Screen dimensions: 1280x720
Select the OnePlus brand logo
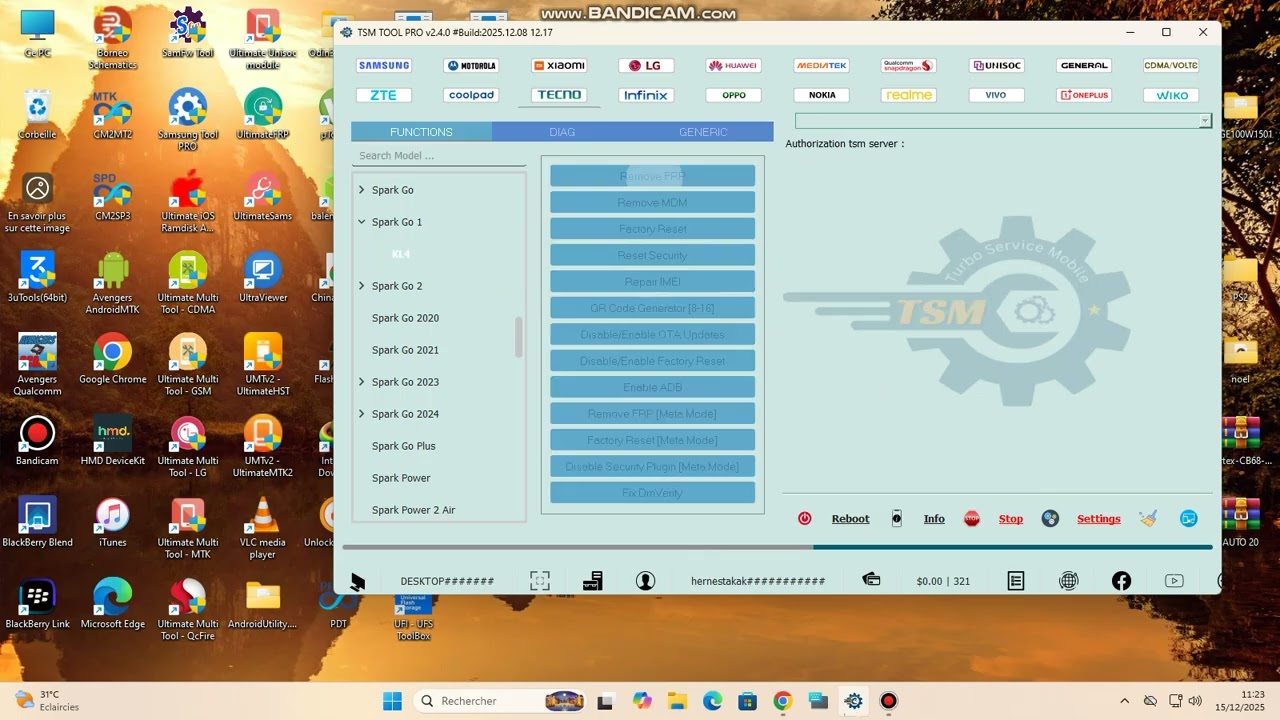pyautogui.click(x=1084, y=96)
